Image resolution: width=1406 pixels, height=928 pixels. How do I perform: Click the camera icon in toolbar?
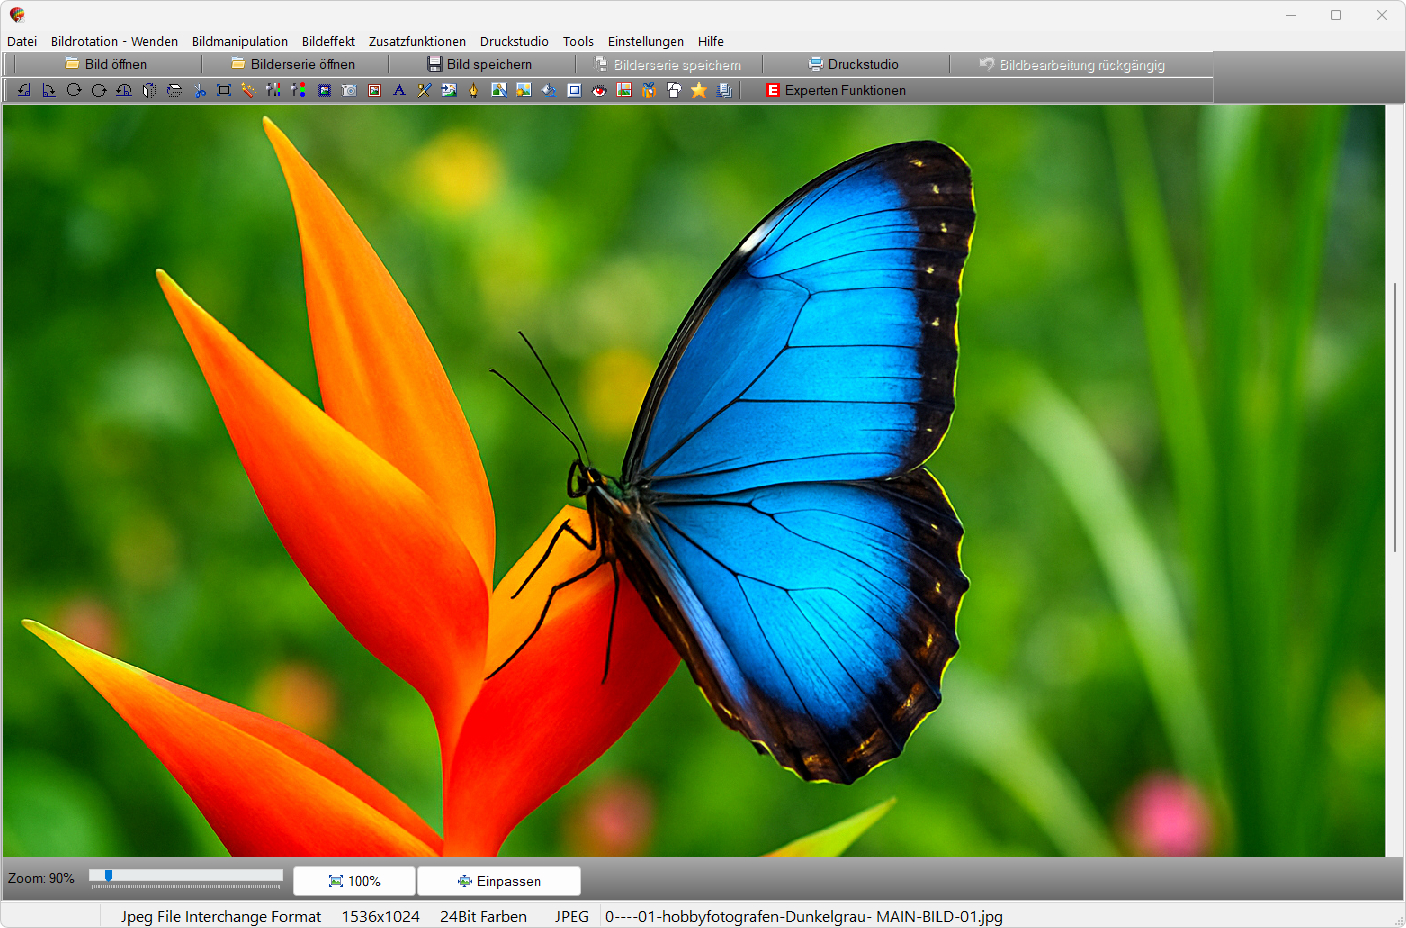(349, 90)
